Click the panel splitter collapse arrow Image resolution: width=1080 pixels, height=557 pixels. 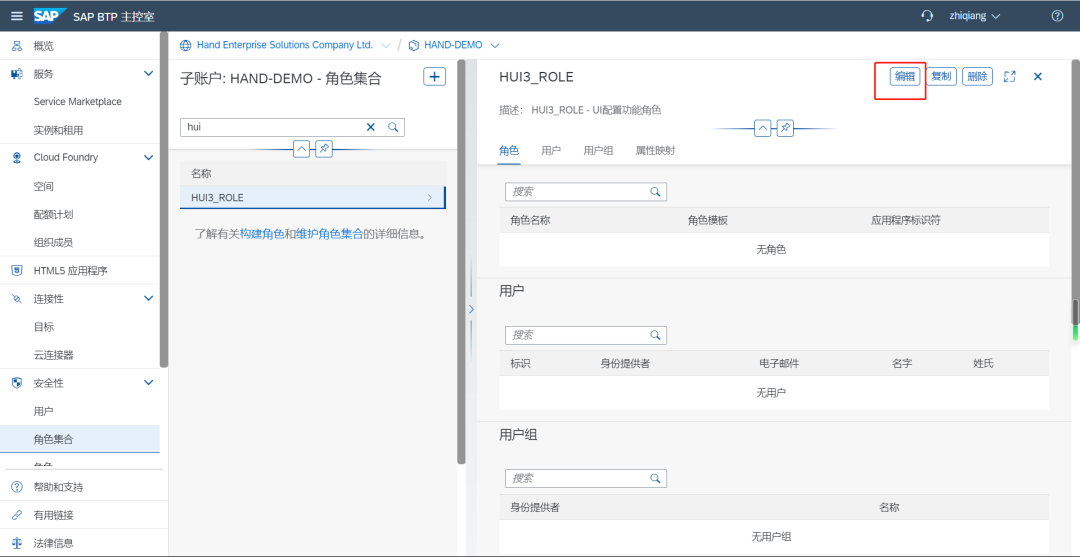(x=472, y=309)
